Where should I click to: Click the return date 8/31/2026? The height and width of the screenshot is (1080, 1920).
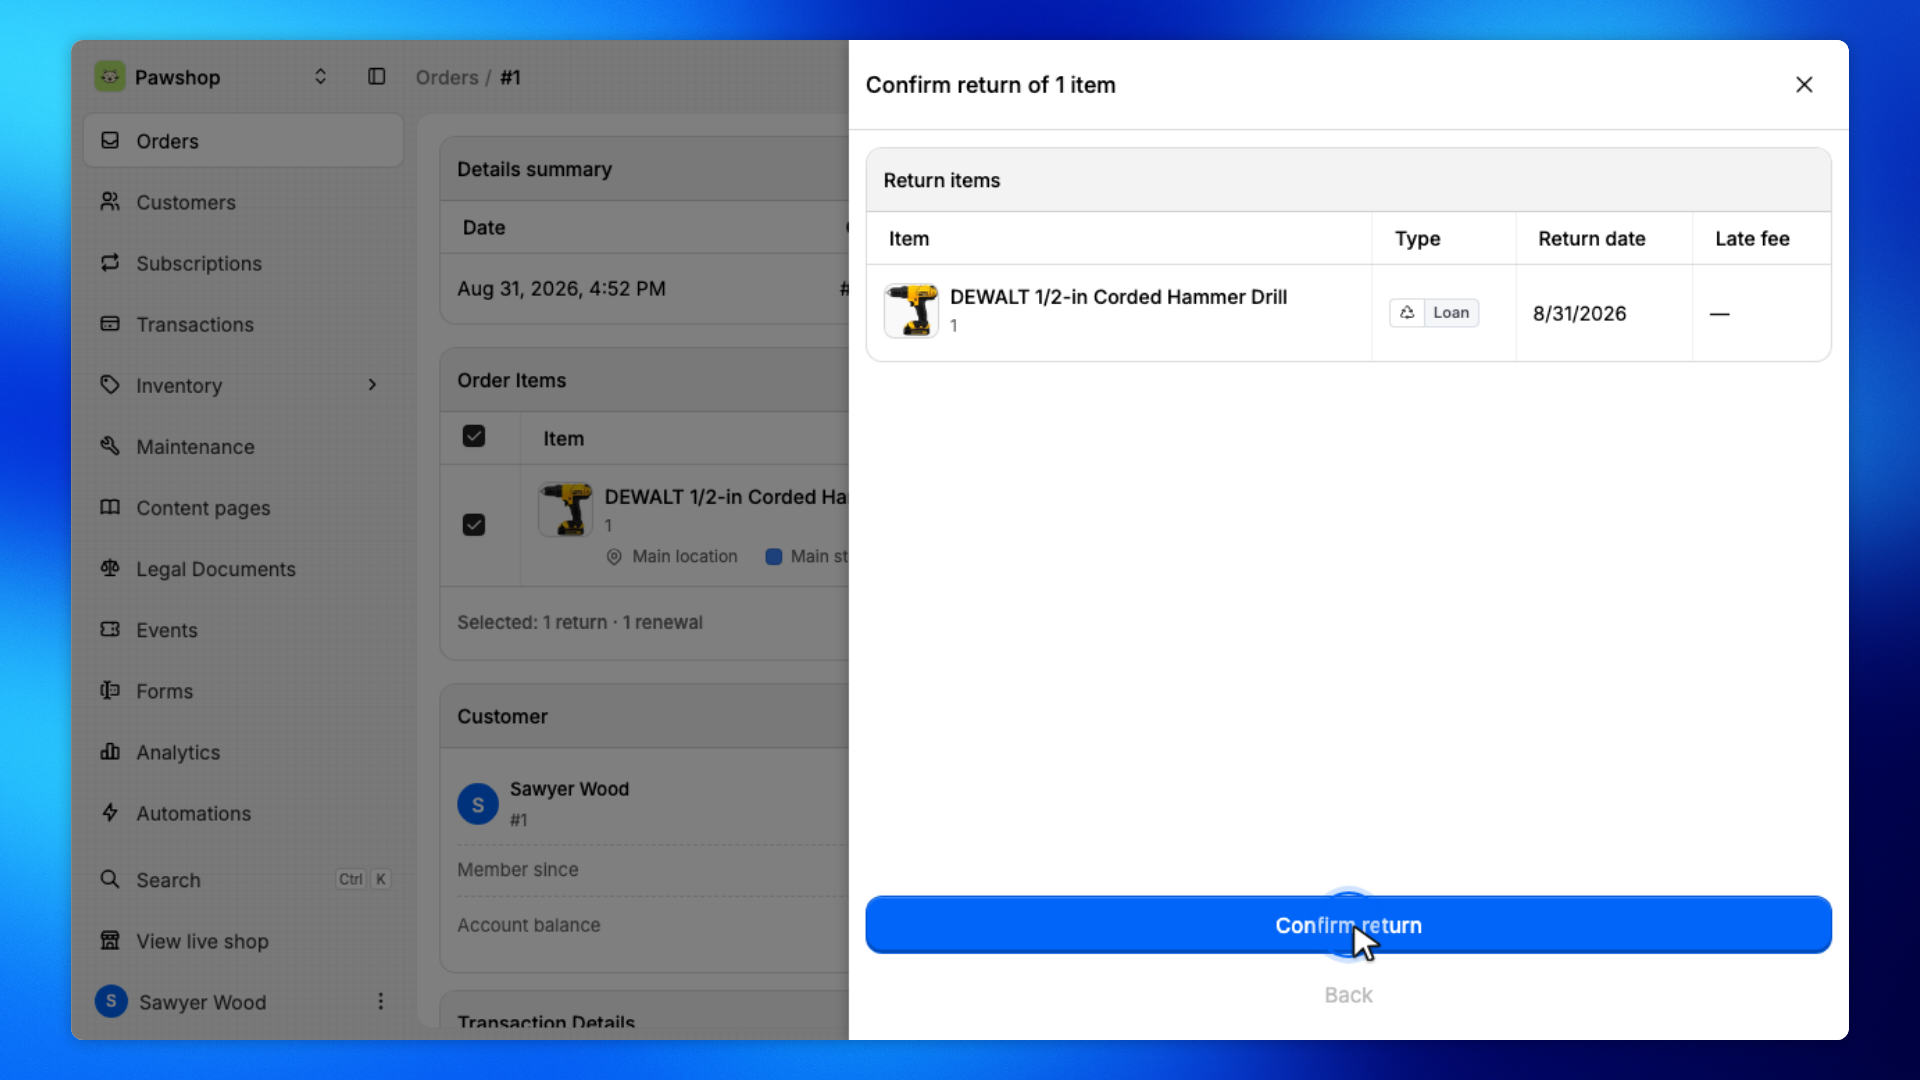tap(1579, 313)
